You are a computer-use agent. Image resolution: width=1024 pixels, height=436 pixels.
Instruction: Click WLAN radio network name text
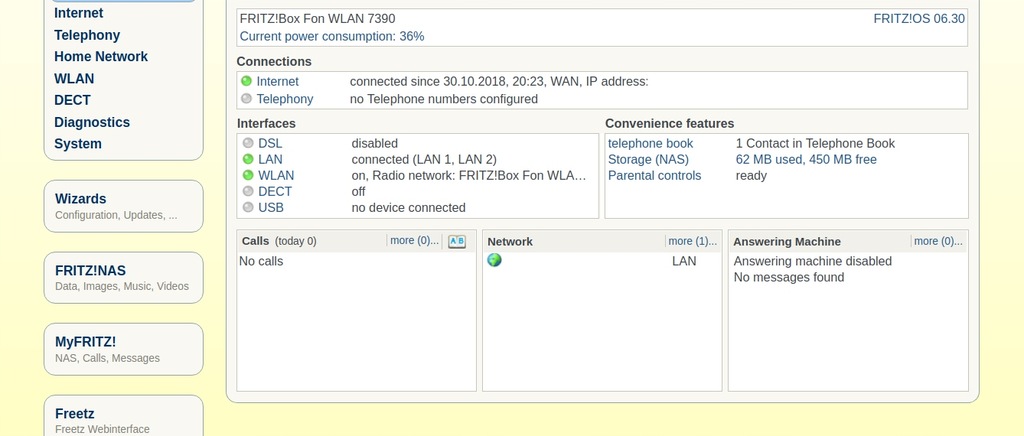pos(469,176)
